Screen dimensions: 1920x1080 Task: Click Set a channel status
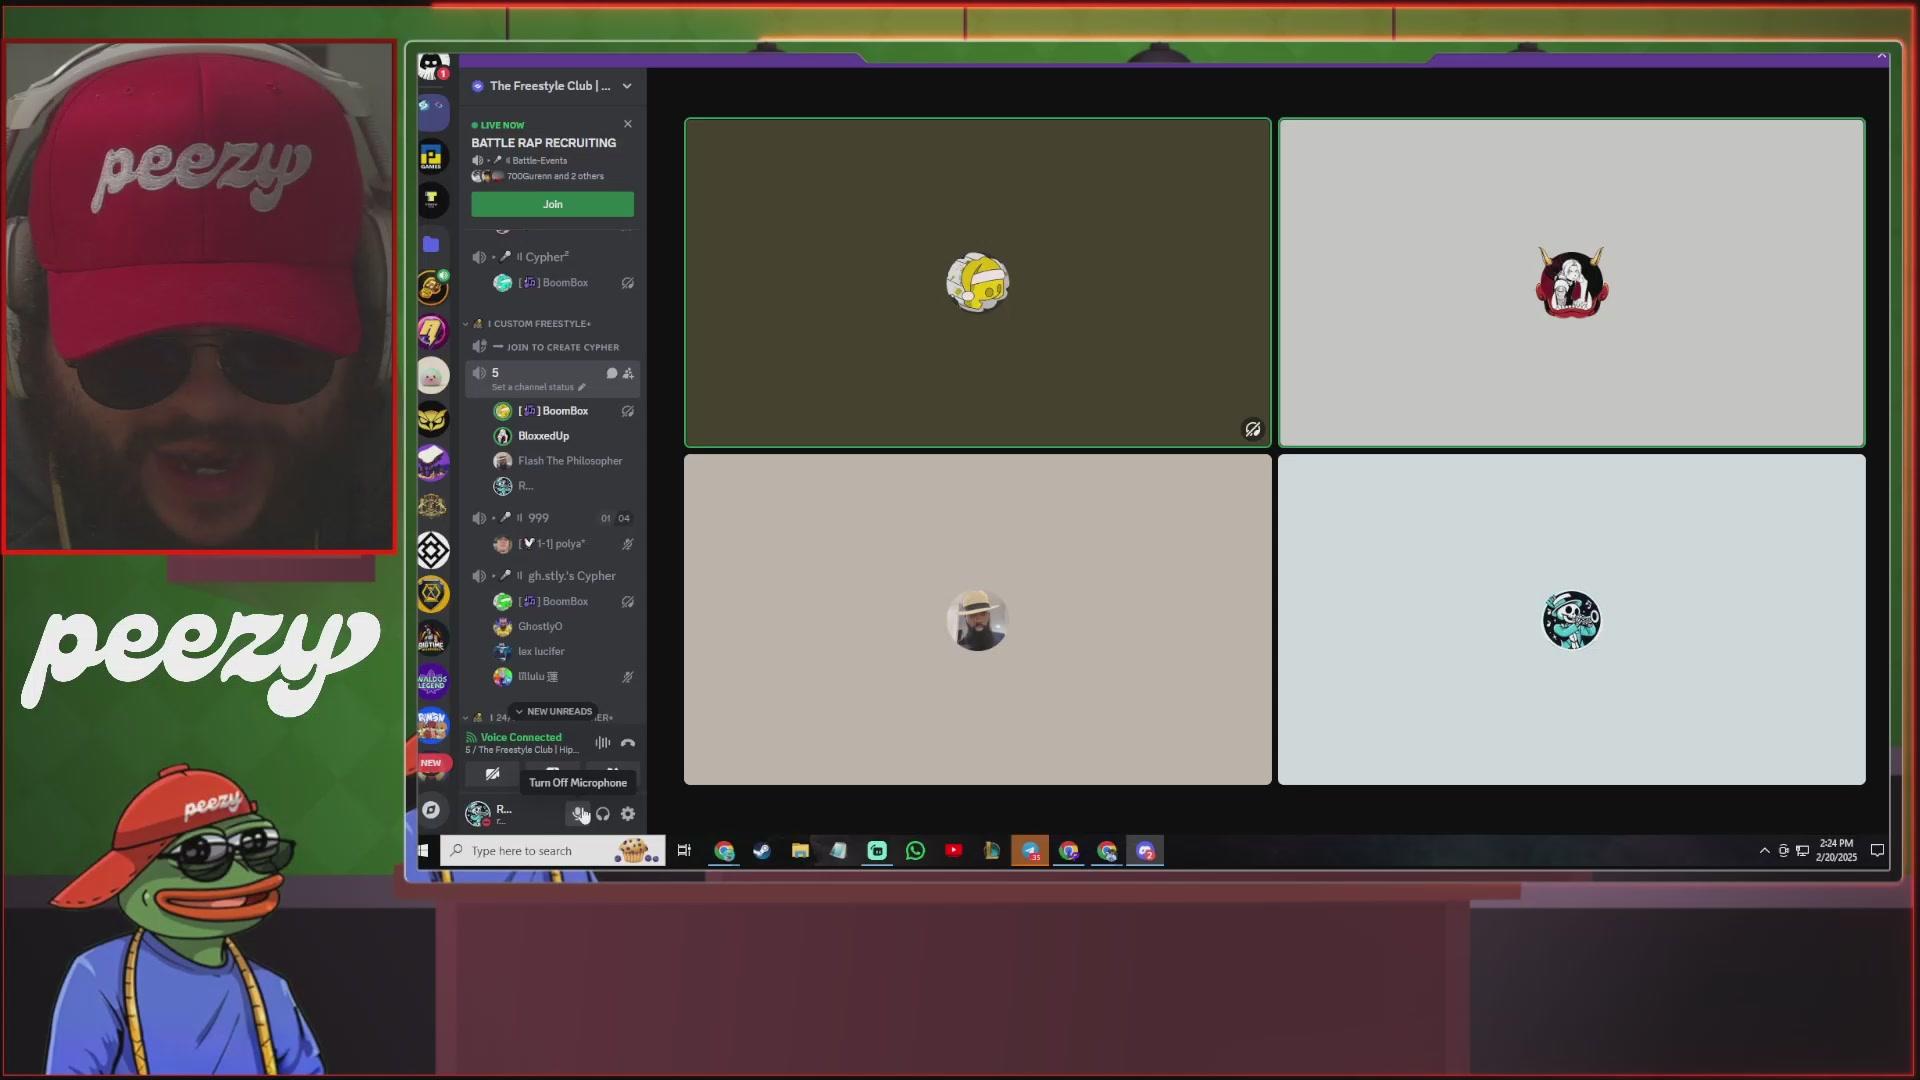(538, 387)
